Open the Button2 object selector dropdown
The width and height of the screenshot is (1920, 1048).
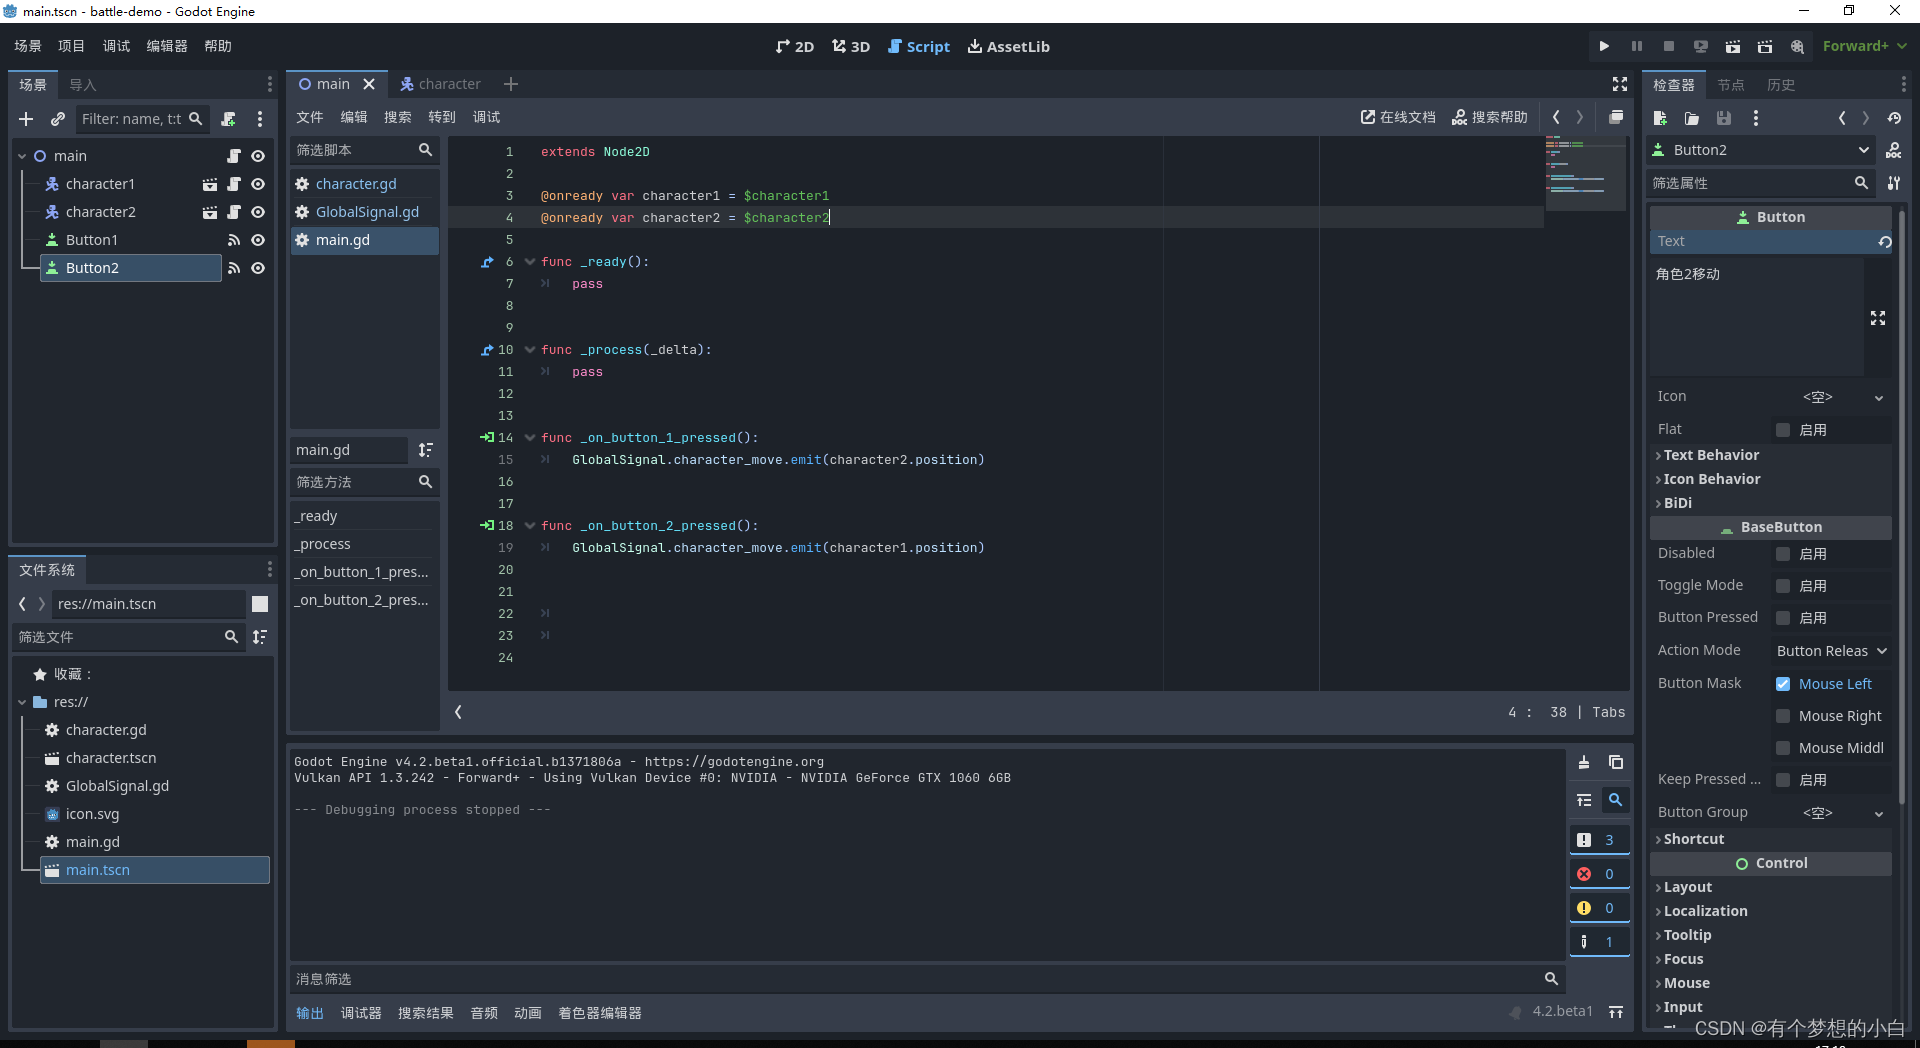[1760, 150]
